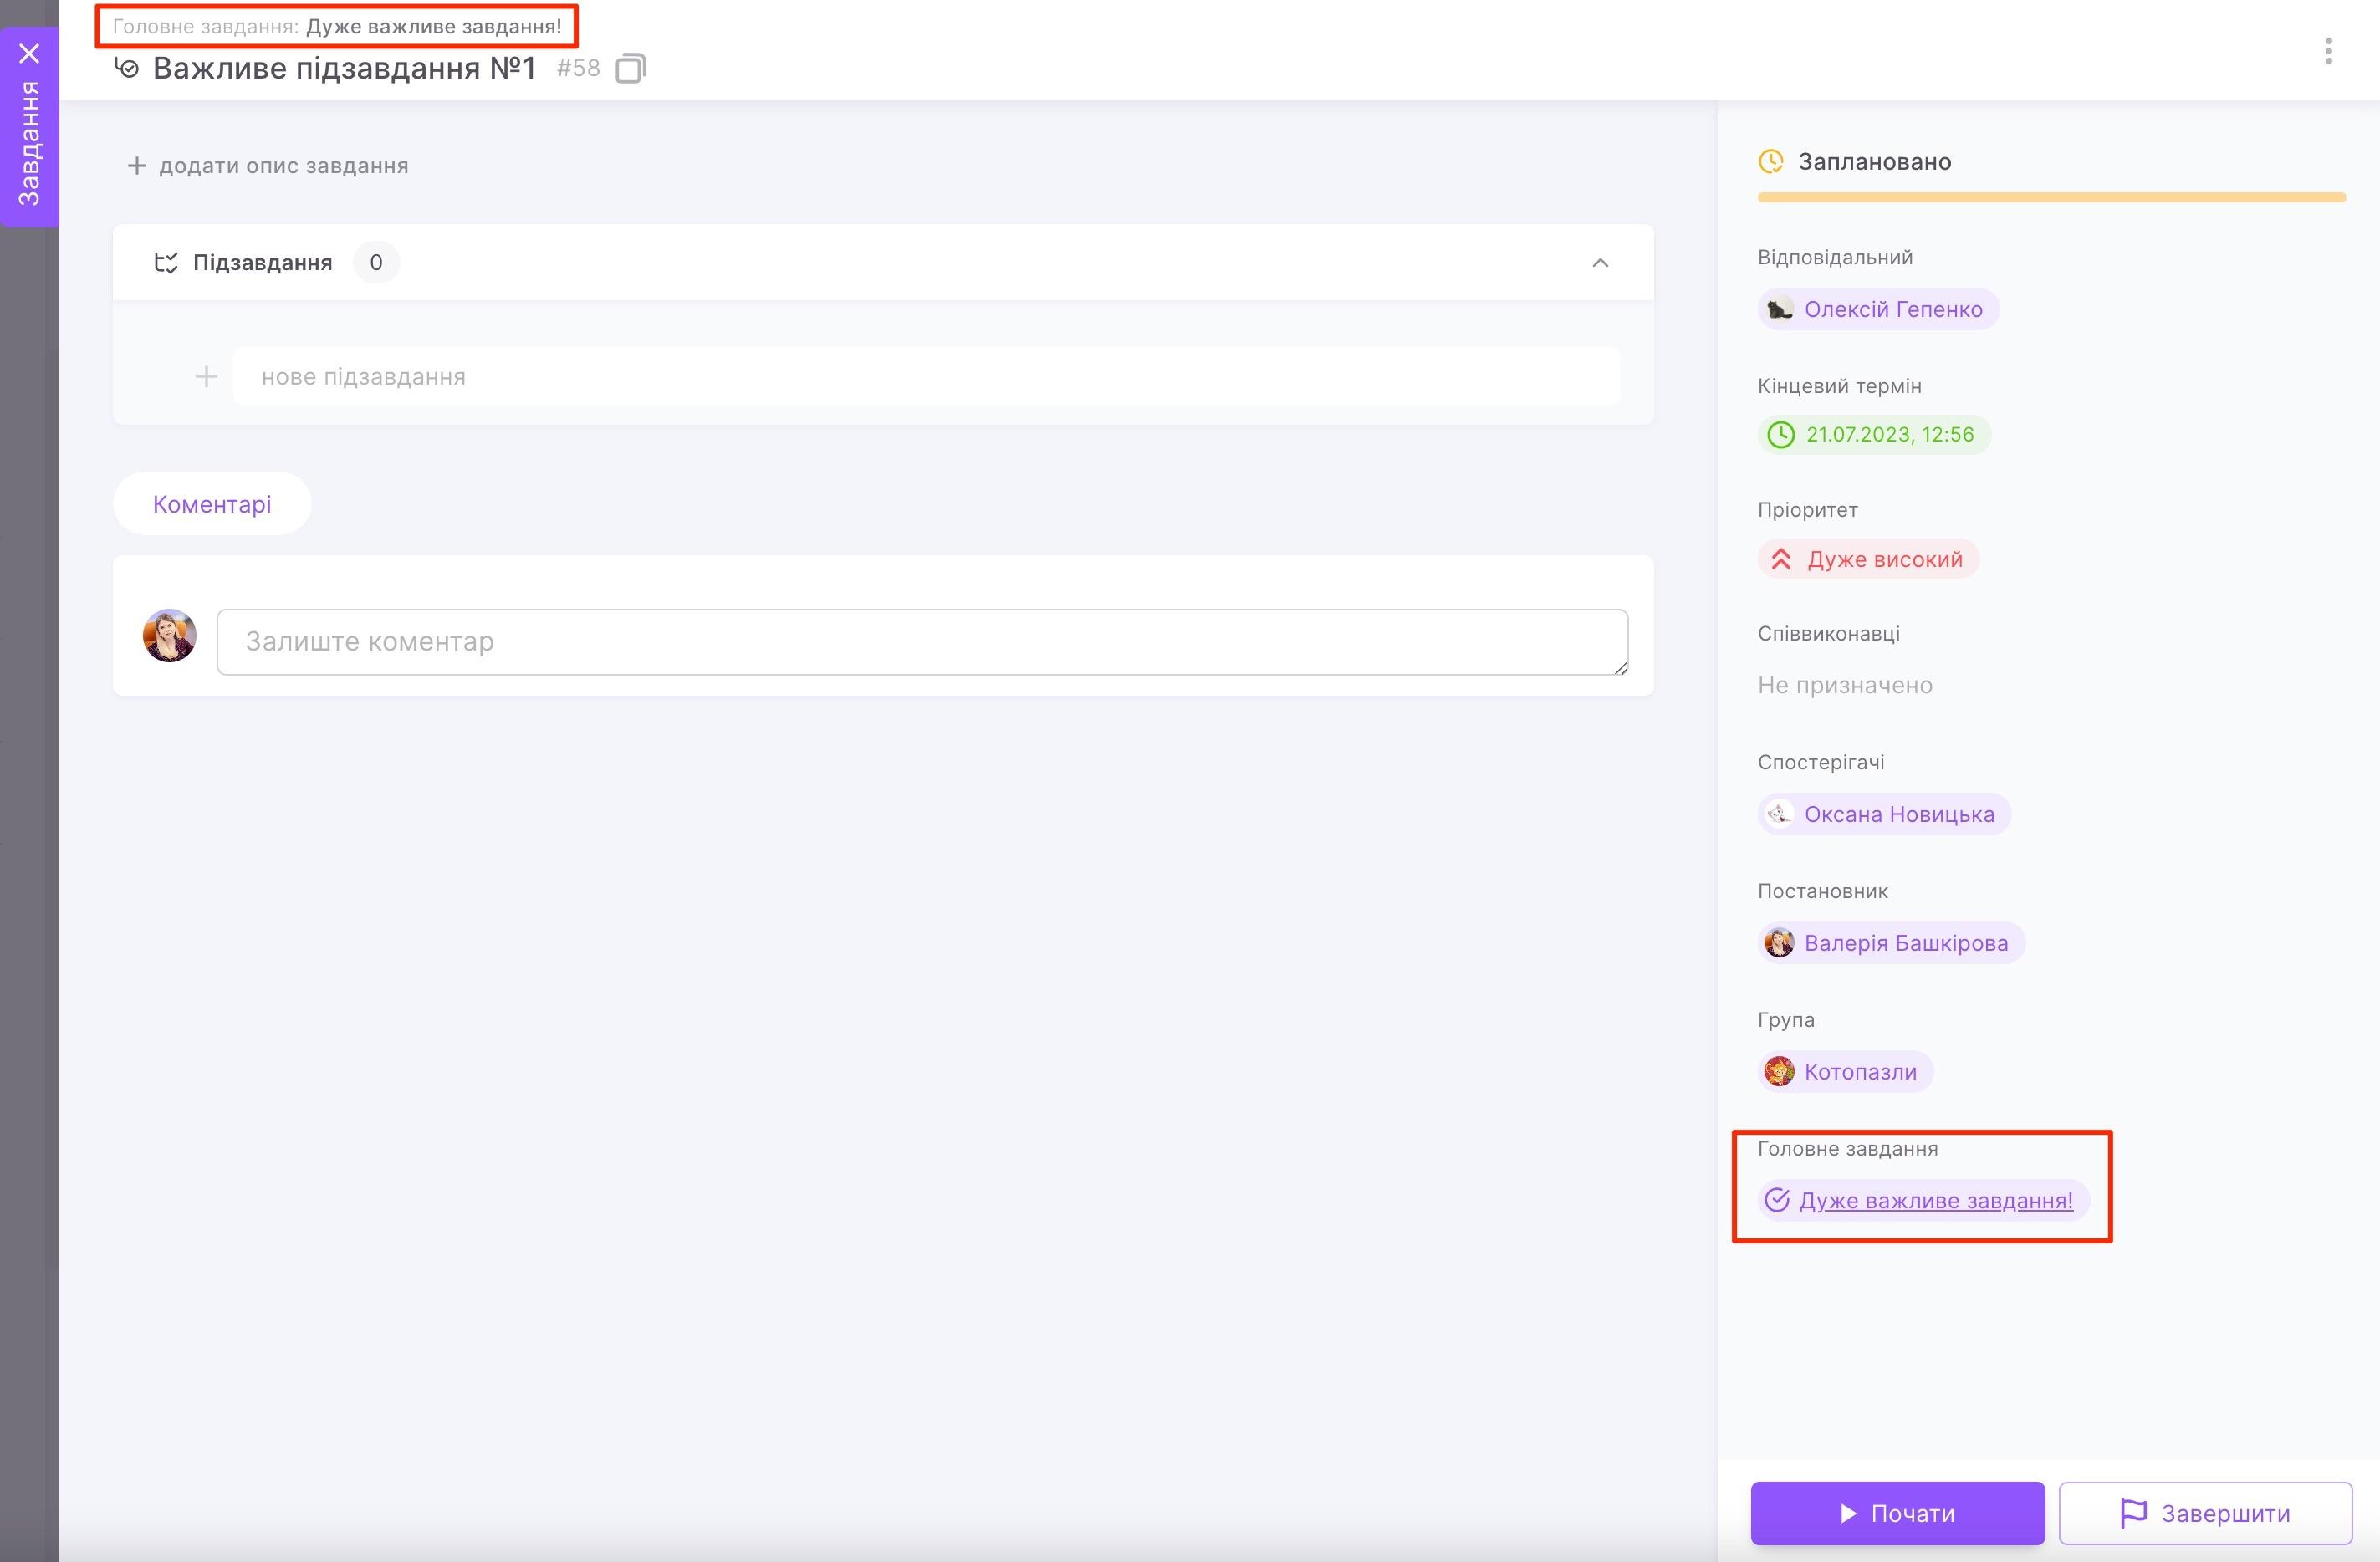2380x1562 pixels.
Task: Click the yellow status progress bar
Action: coord(2051,198)
